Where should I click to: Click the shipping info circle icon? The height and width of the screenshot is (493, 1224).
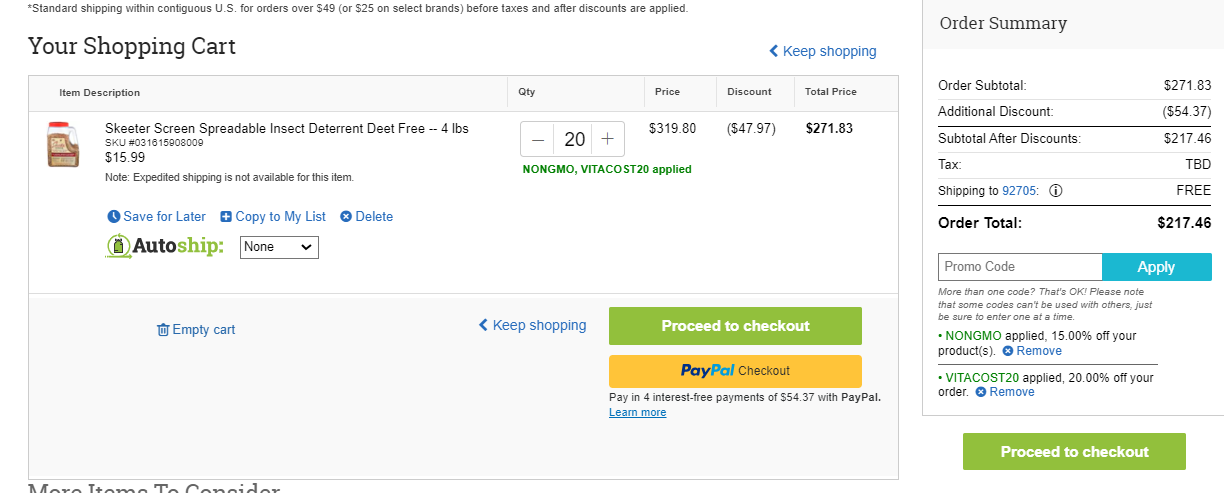(1056, 191)
